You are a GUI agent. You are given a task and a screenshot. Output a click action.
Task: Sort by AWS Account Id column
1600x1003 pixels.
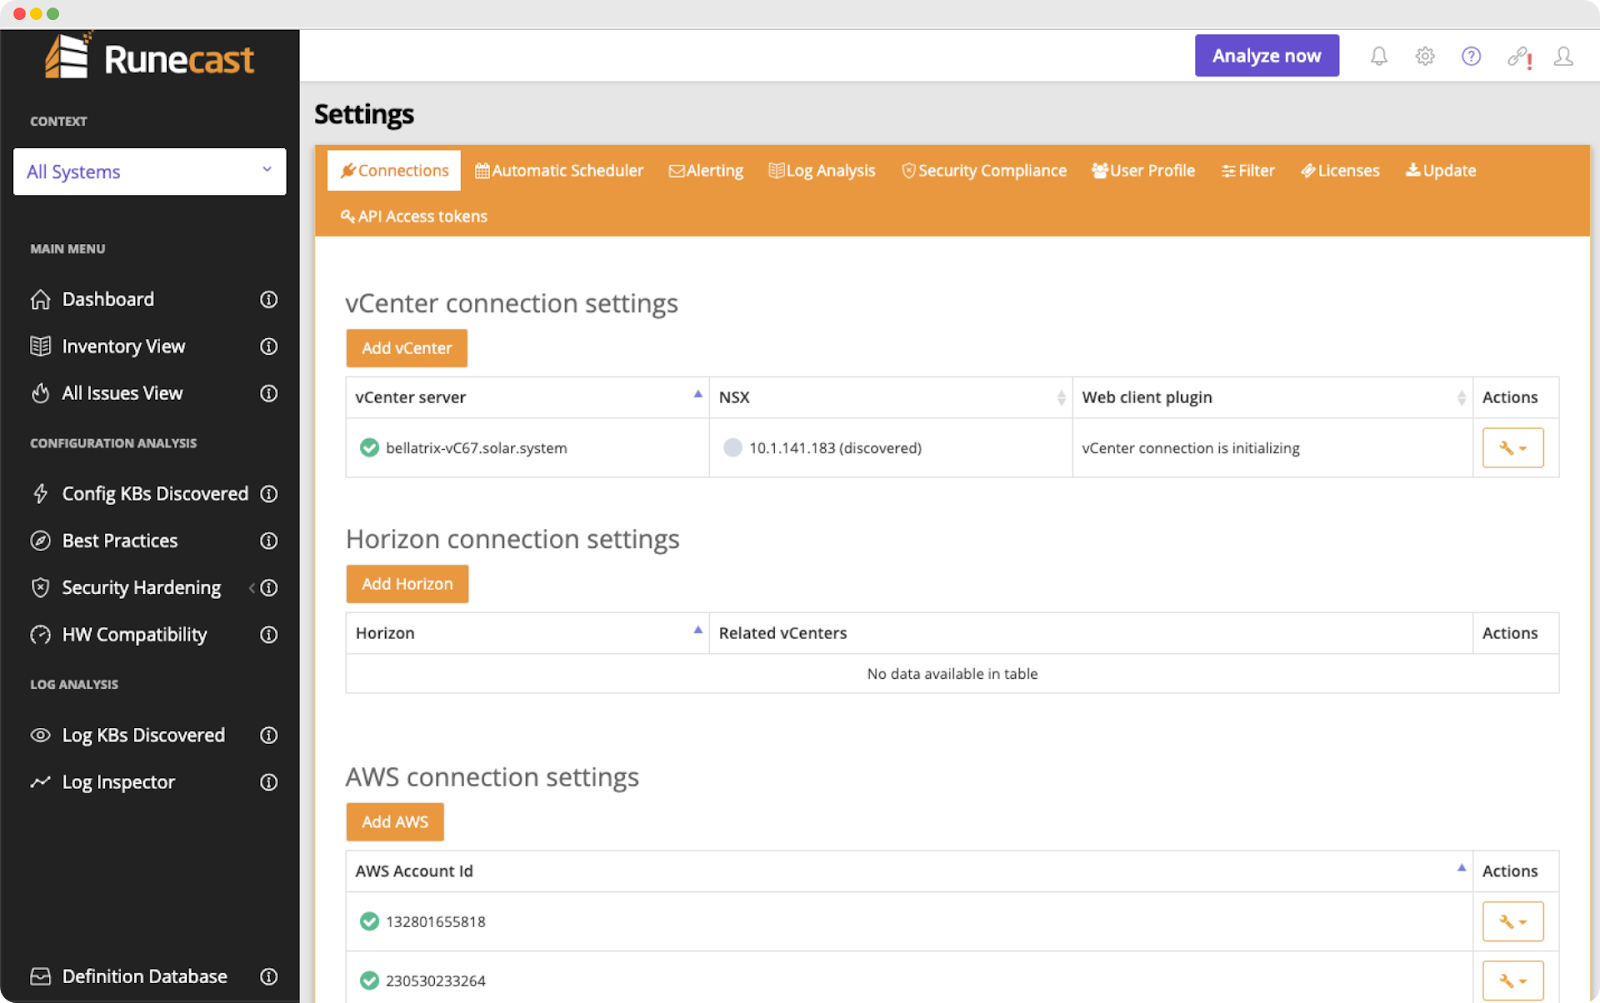tap(909, 871)
